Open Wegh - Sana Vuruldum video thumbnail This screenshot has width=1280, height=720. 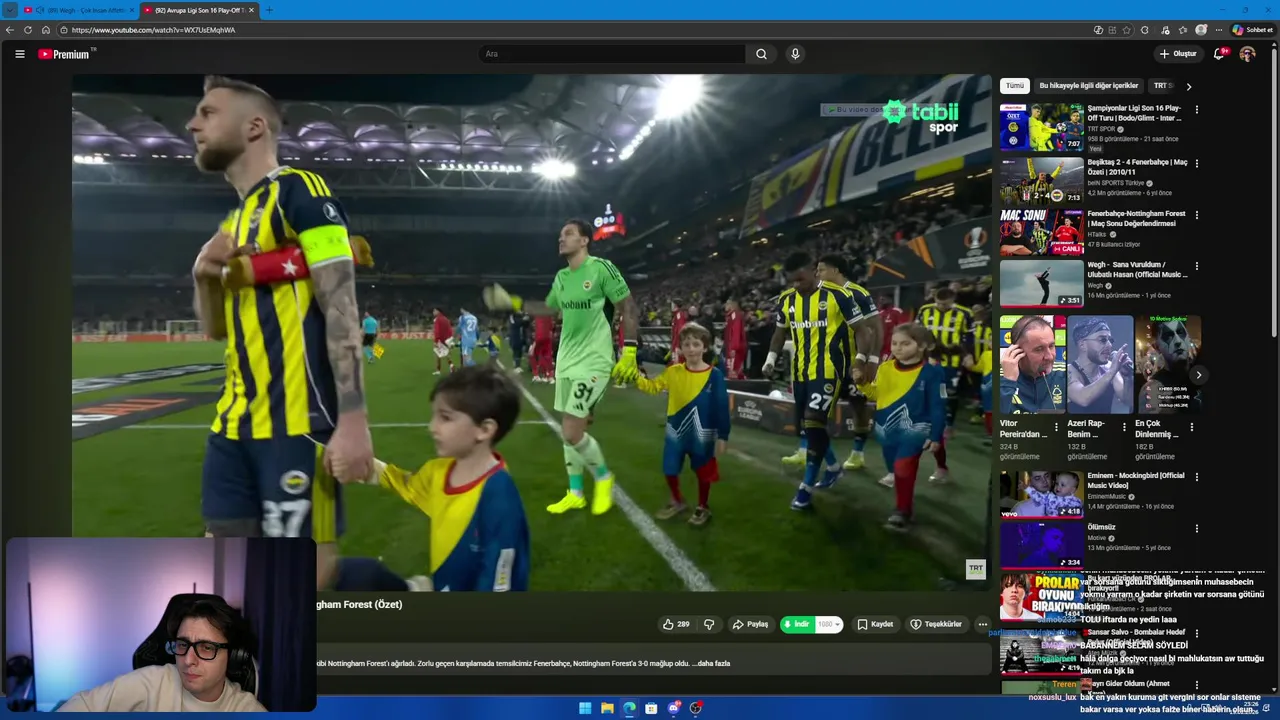point(1042,284)
